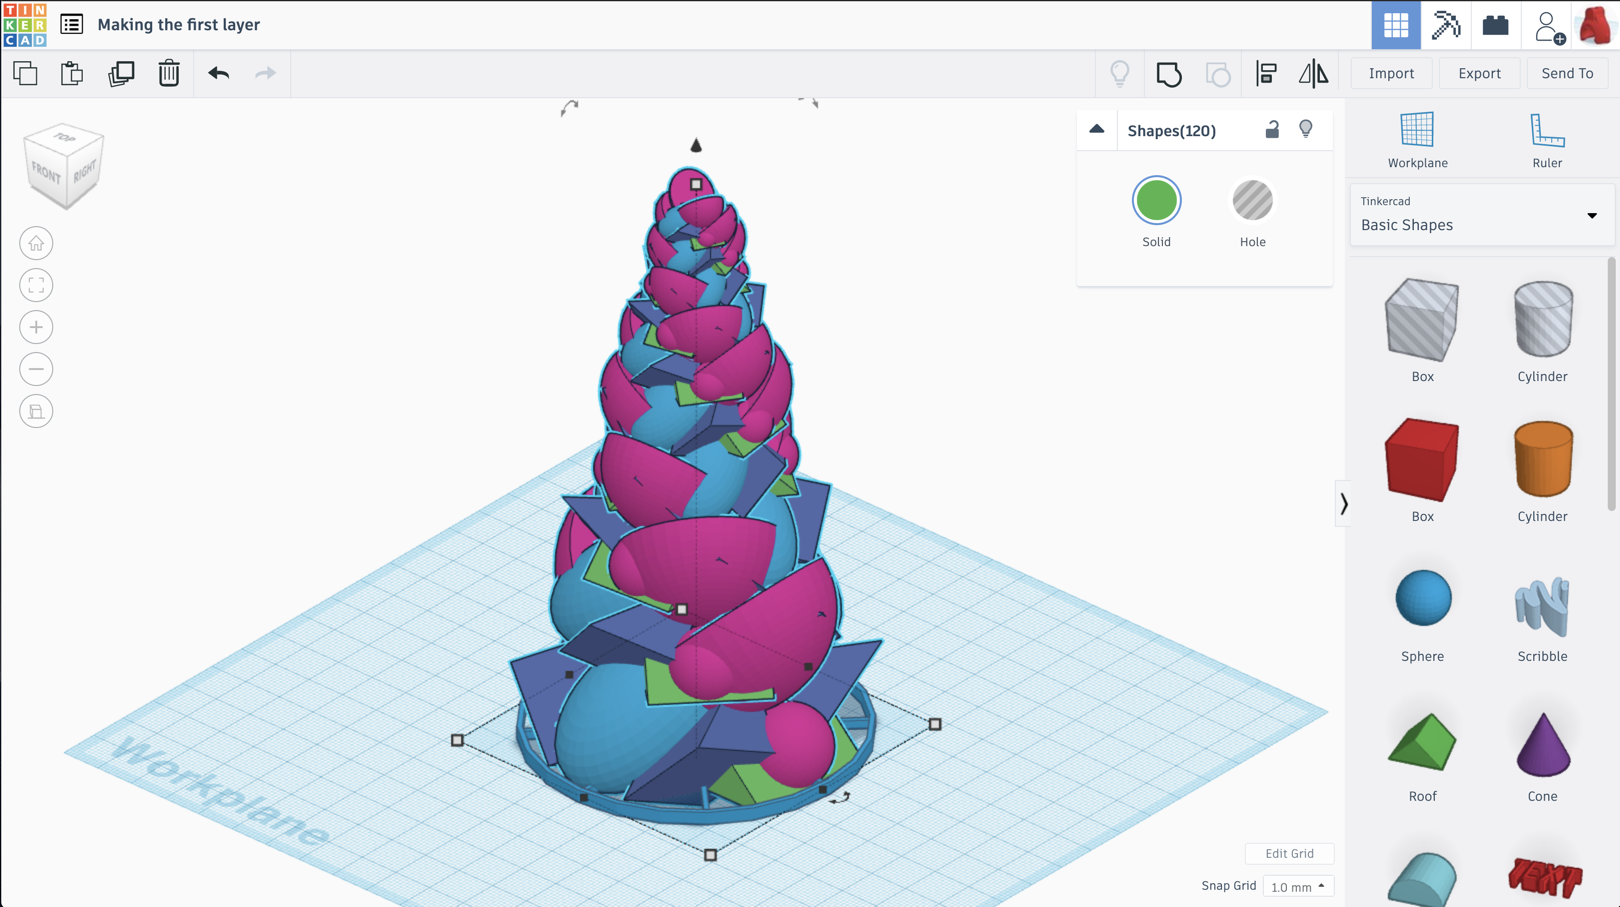
Task: Click the Paste tool icon
Action: (72, 73)
